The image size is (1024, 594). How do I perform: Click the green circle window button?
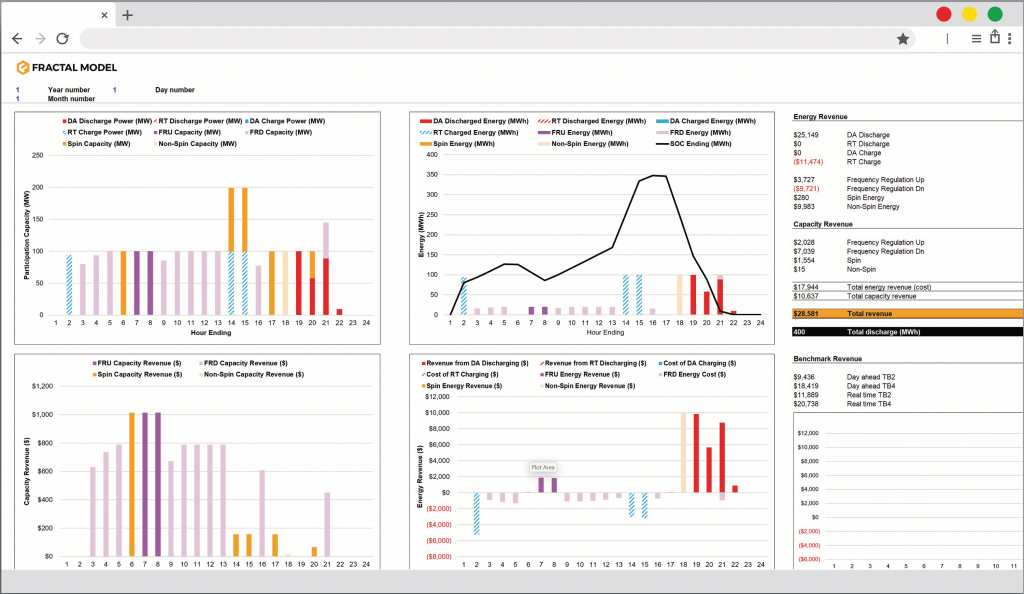pos(995,14)
